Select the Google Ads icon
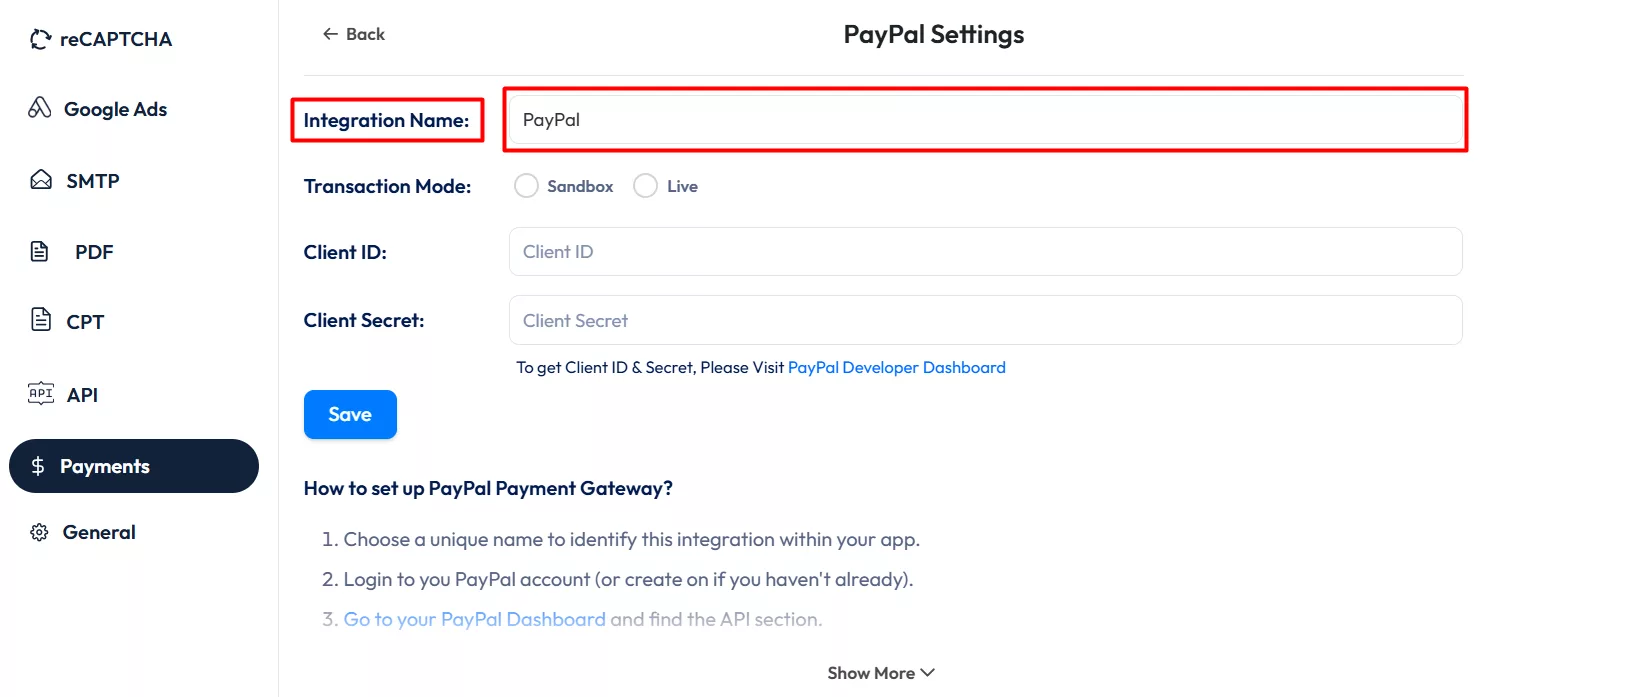This screenshot has width=1639, height=697. (38, 109)
